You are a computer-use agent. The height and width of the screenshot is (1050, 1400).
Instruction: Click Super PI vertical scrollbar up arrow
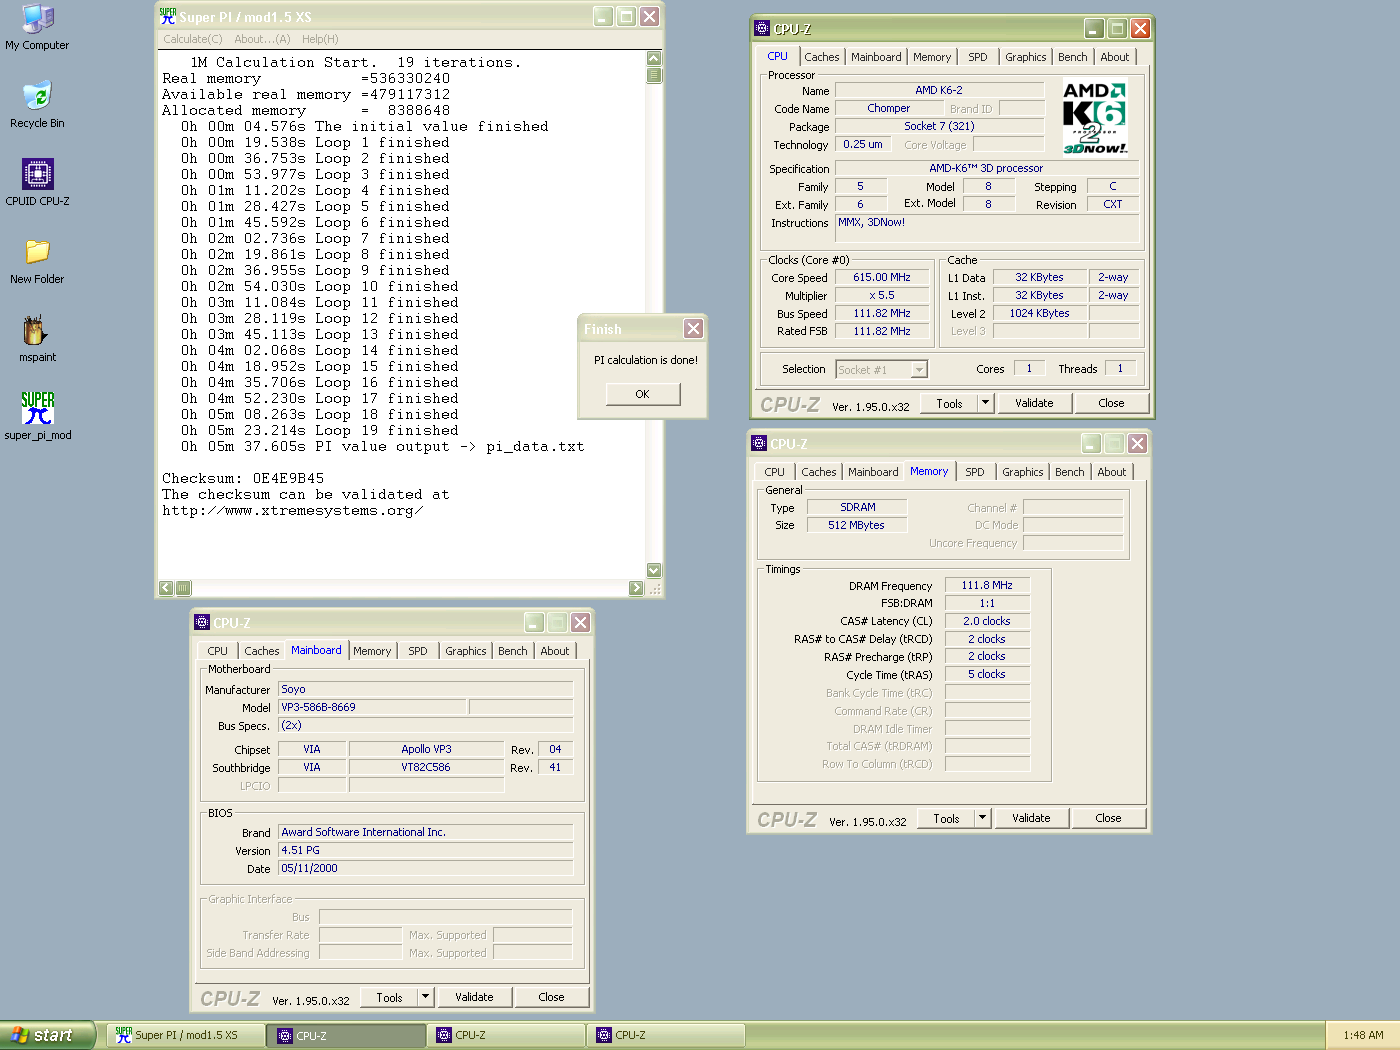[x=654, y=58]
